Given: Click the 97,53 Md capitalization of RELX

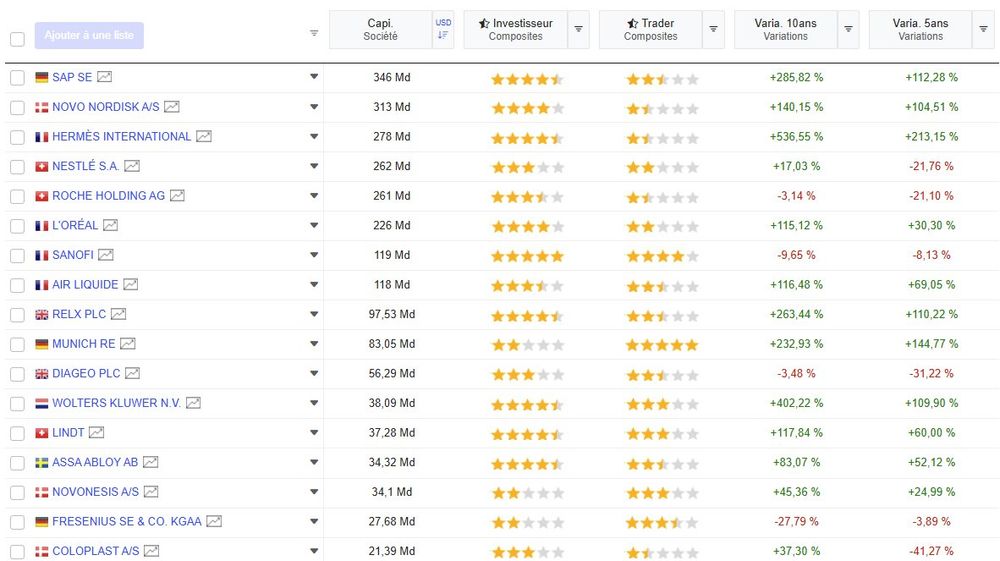Looking at the screenshot, I should click(392, 315).
